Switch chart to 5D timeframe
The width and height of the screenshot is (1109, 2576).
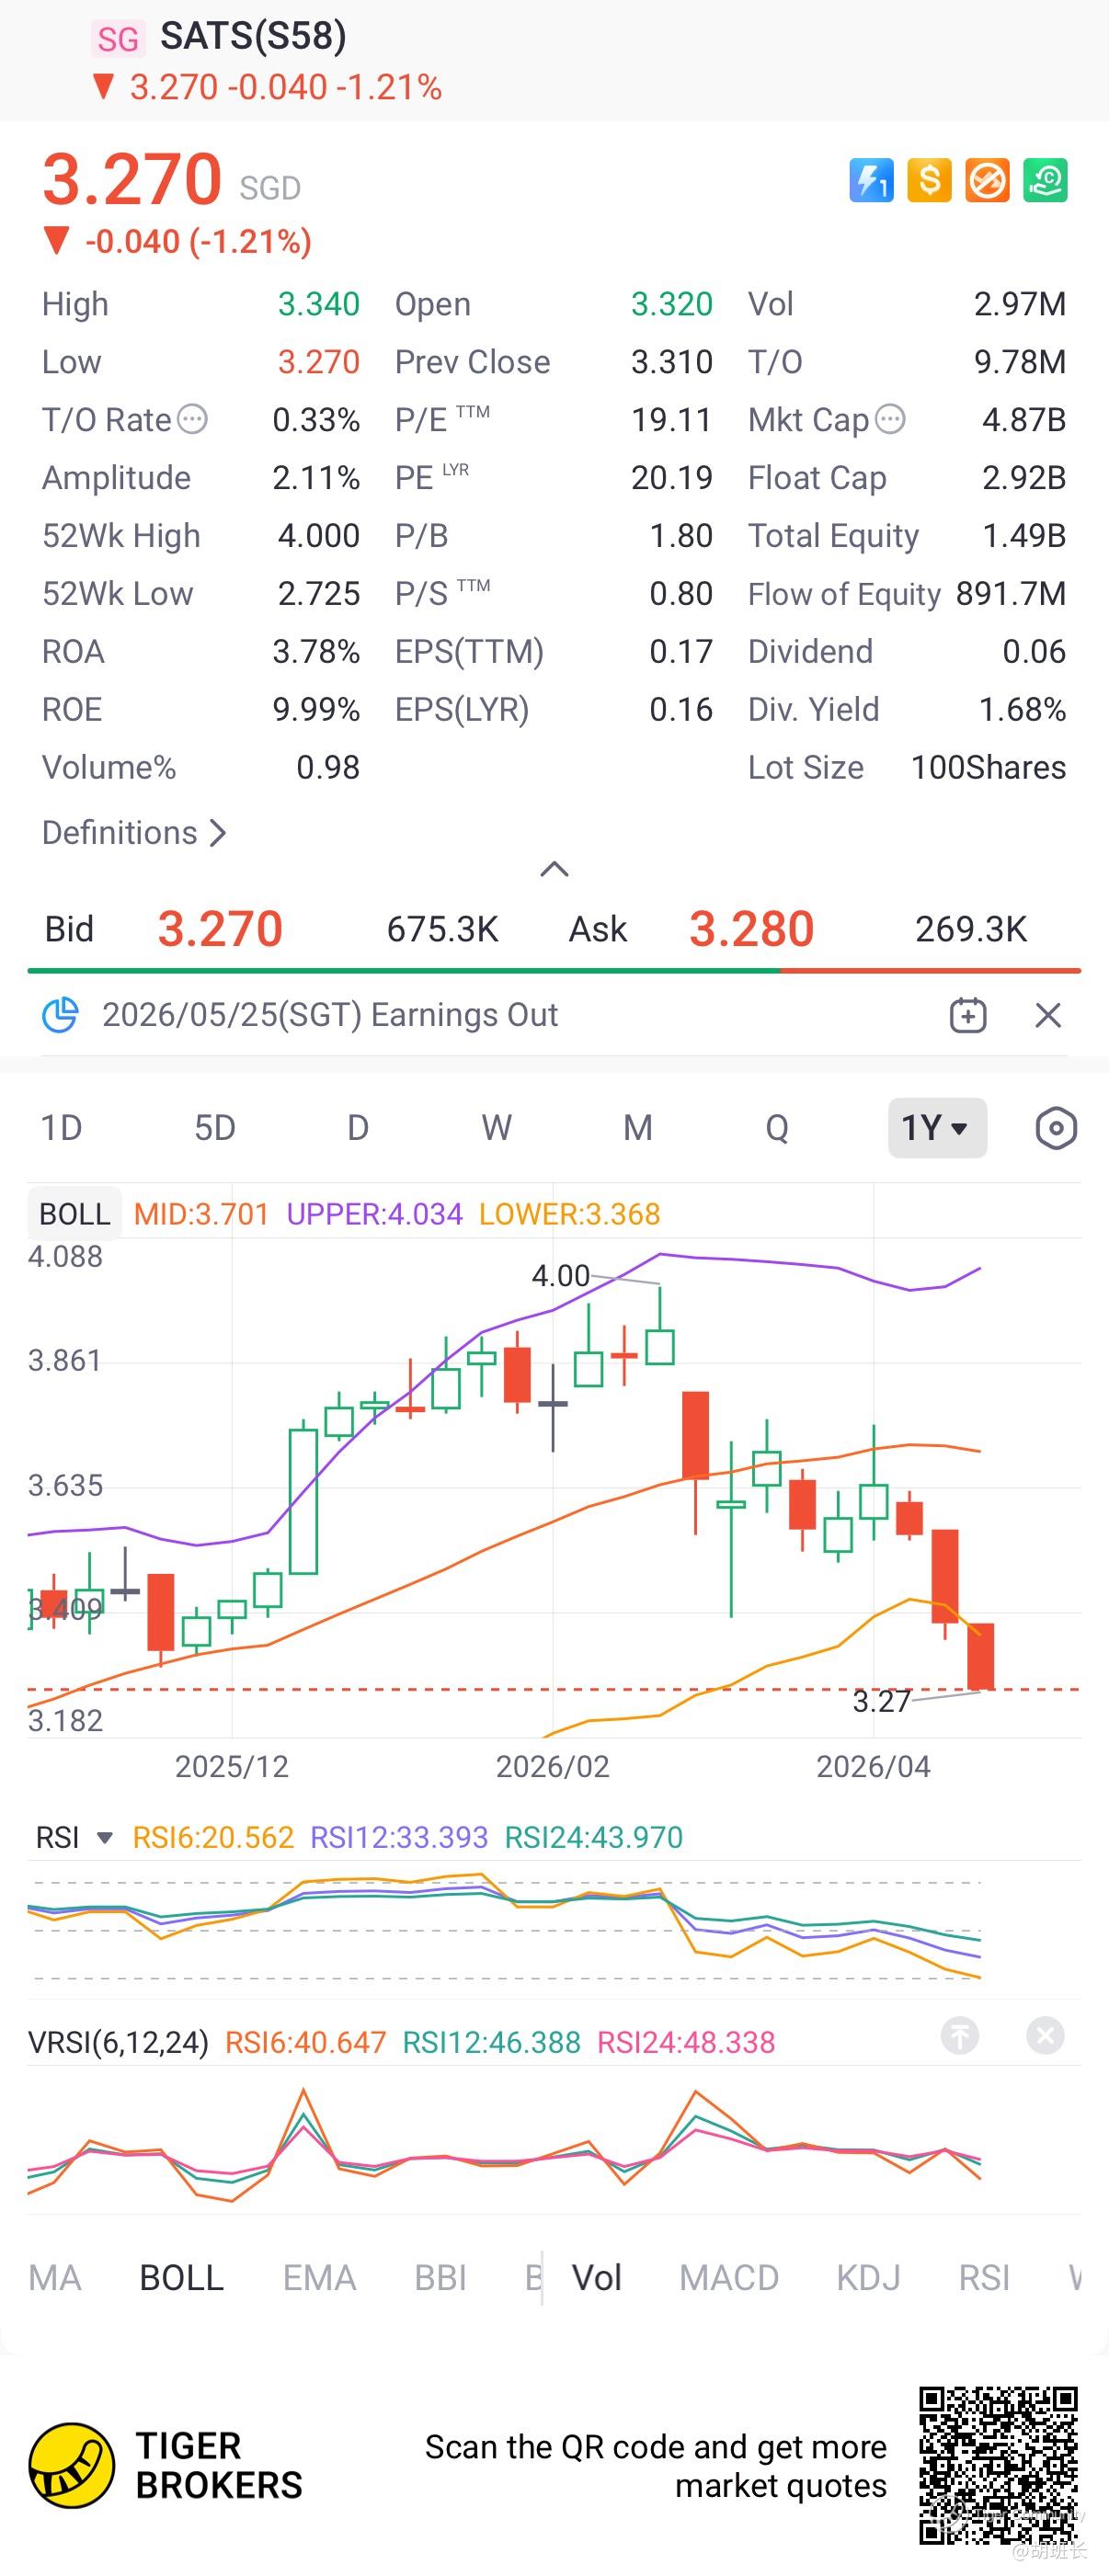pyautogui.click(x=214, y=1128)
